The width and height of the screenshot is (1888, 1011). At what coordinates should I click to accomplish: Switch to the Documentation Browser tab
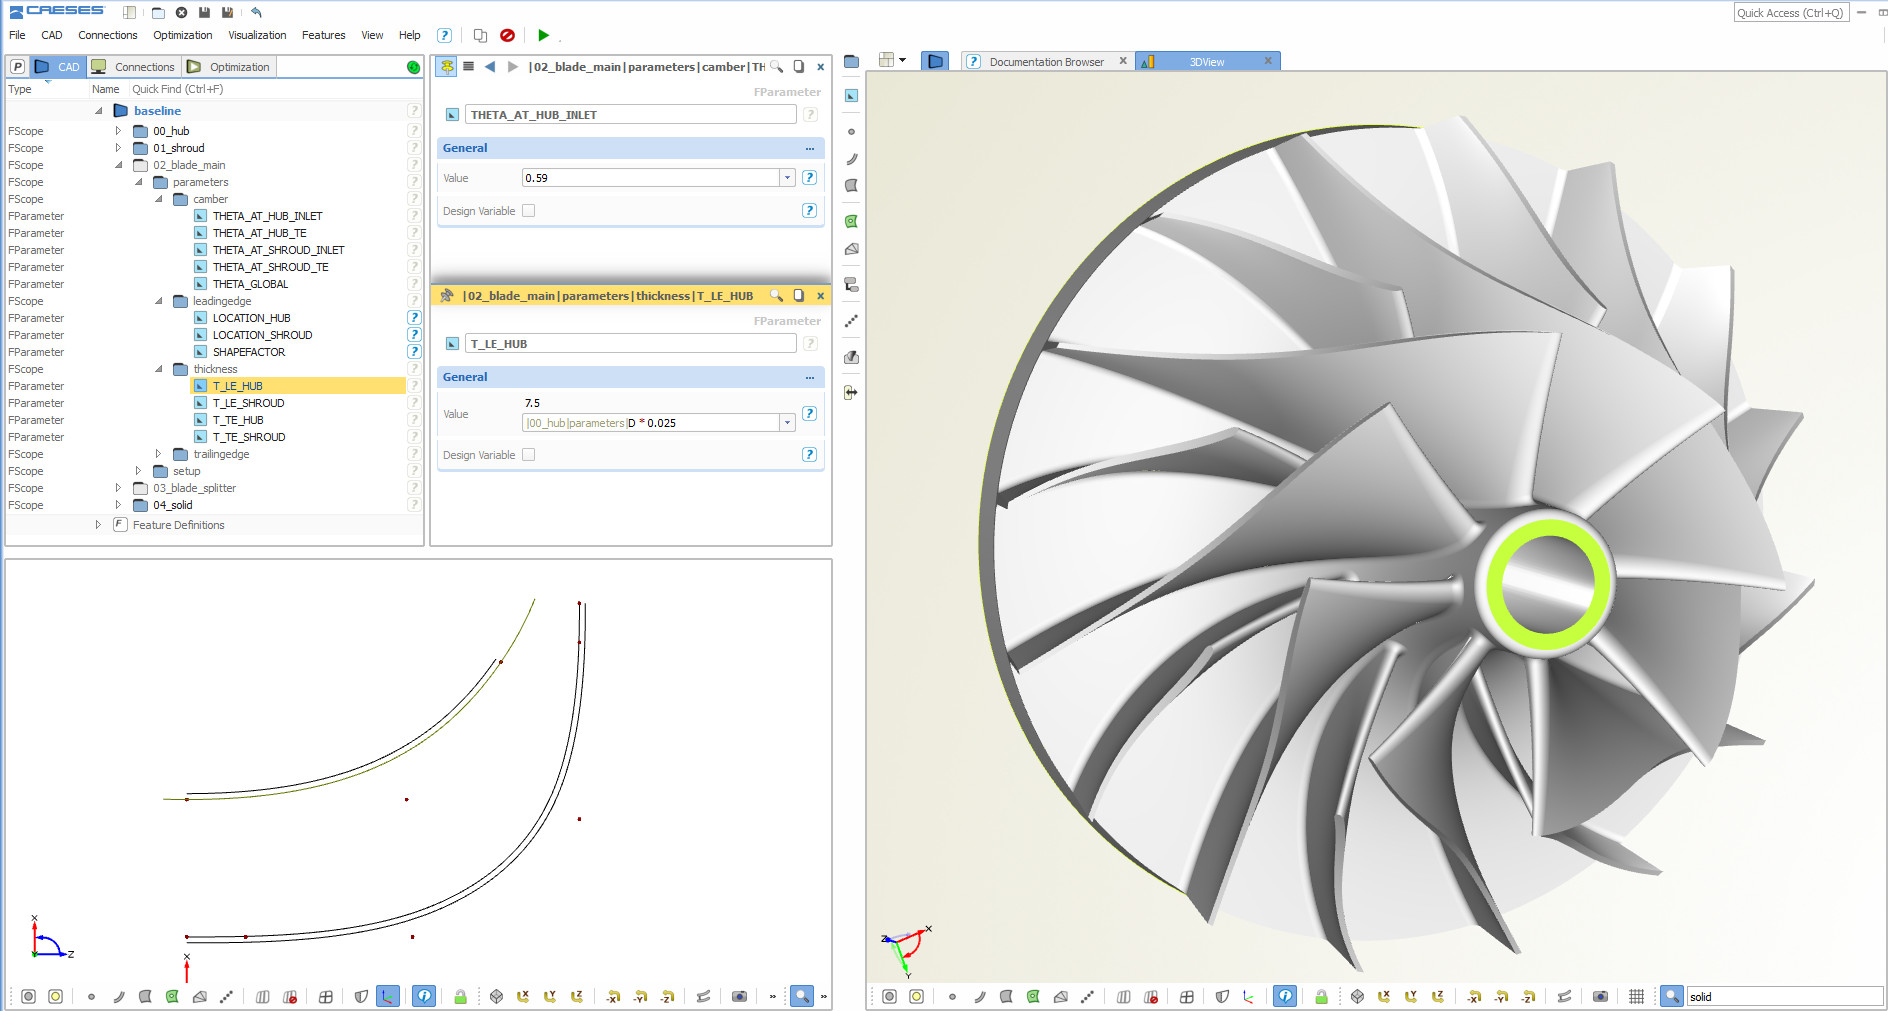click(1046, 61)
